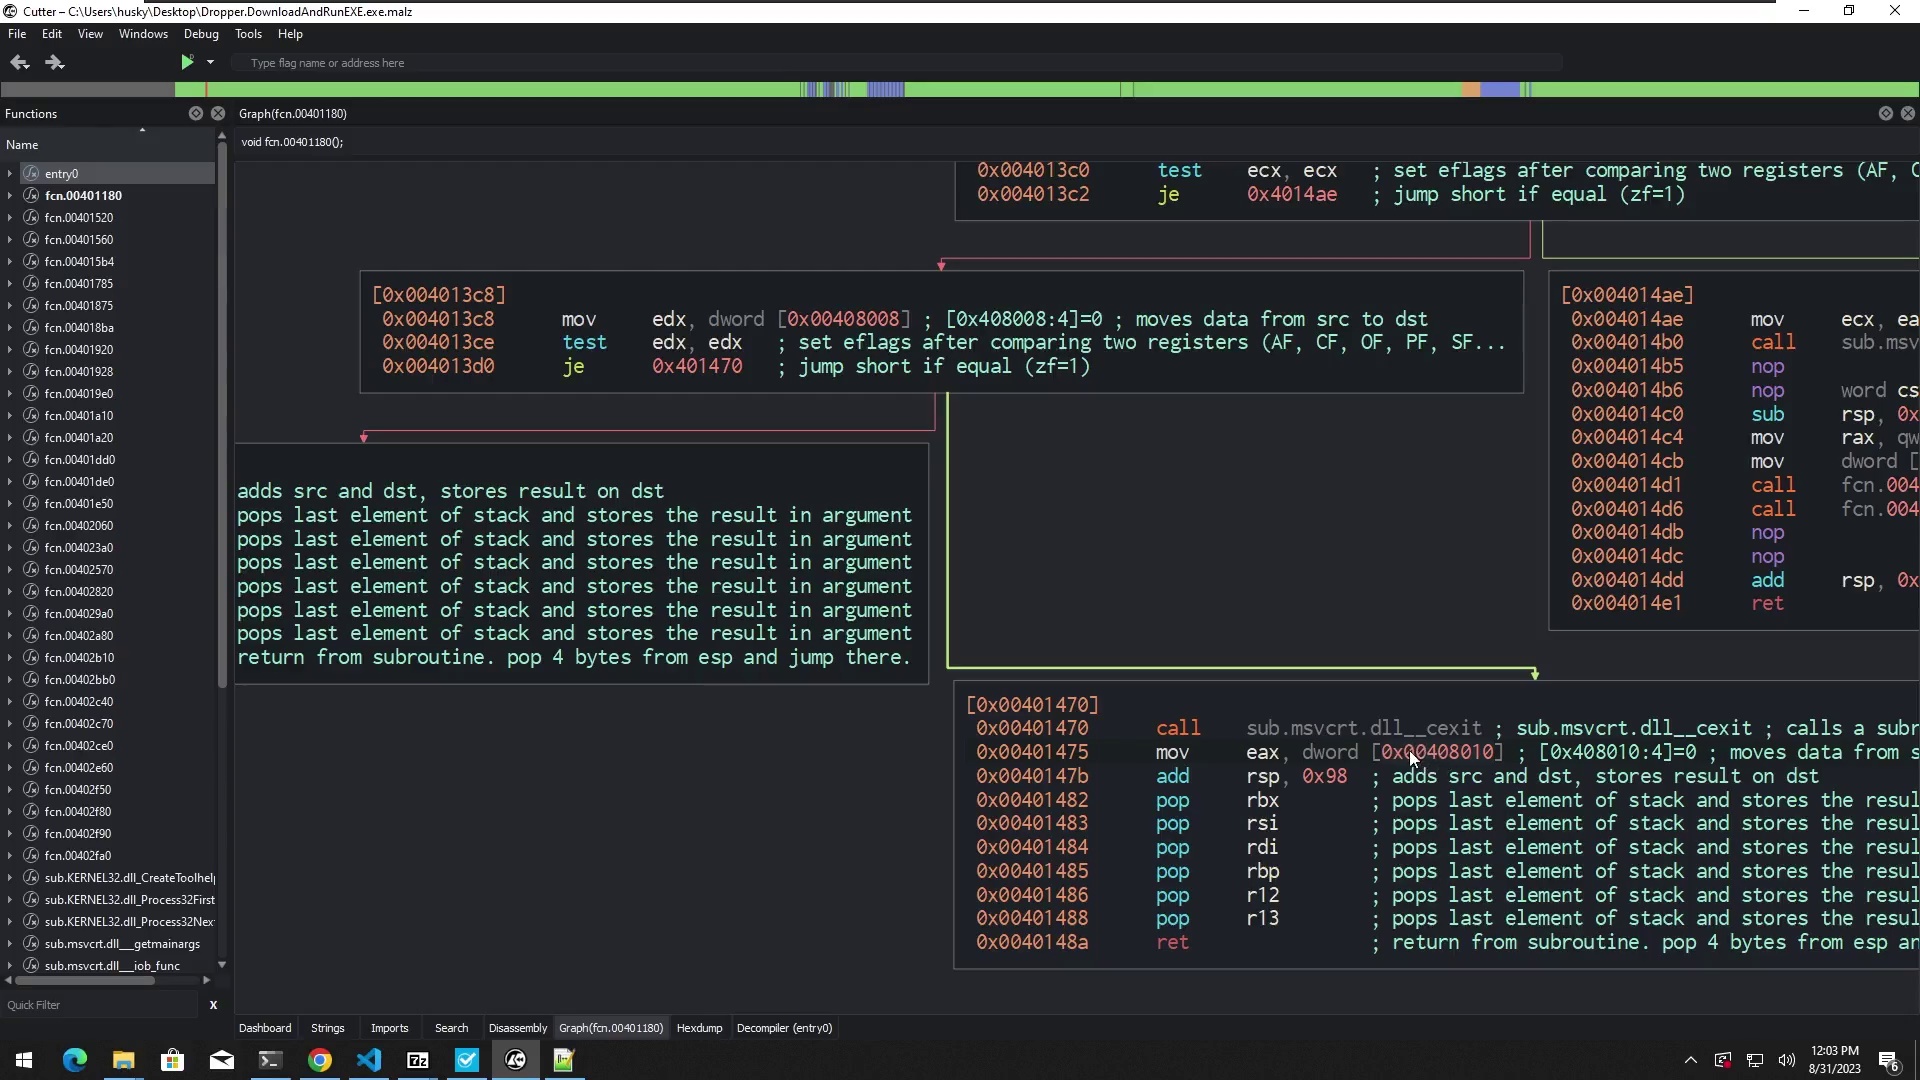The height and width of the screenshot is (1080, 1920).
Task: Open Microsoft Edge from the taskbar
Action: click(75, 1060)
